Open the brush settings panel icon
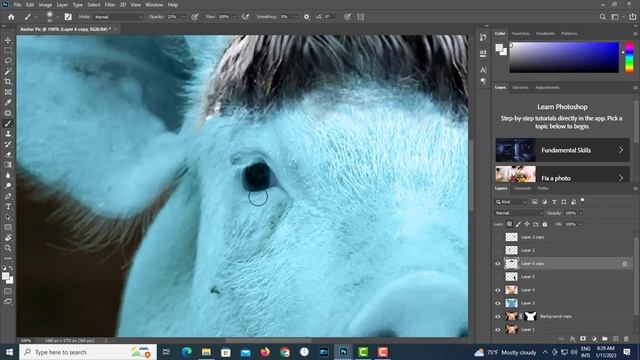 point(68,17)
